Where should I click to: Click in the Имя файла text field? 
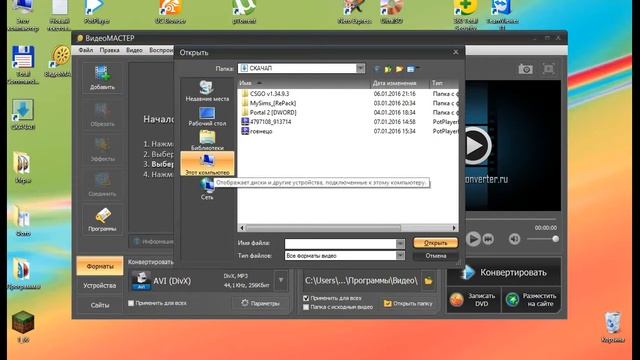pyautogui.click(x=340, y=243)
